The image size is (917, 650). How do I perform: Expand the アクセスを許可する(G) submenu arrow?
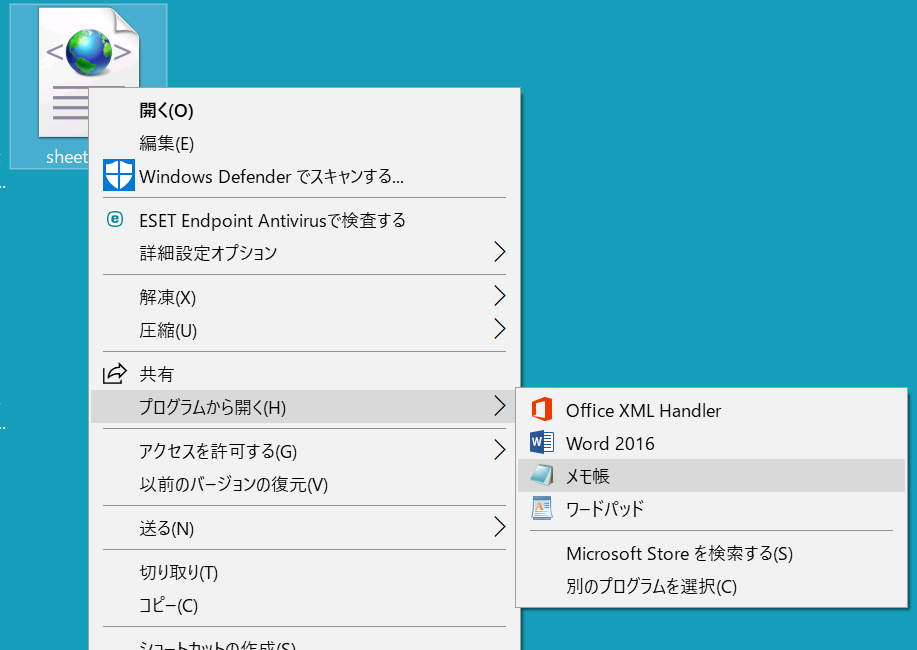click(499, 450)
